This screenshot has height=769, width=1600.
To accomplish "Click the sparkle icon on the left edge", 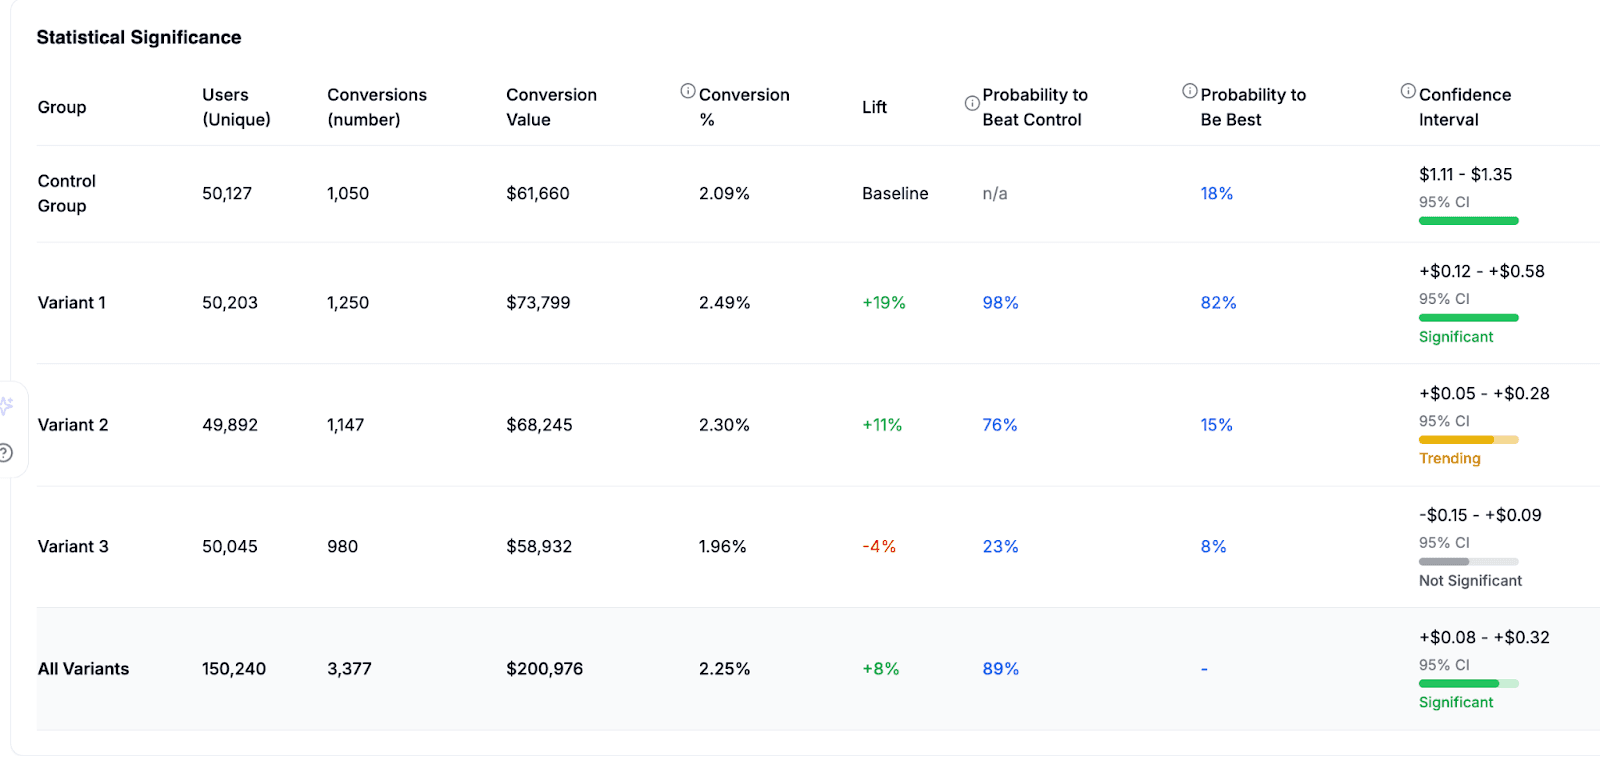I will coord(6,406).
